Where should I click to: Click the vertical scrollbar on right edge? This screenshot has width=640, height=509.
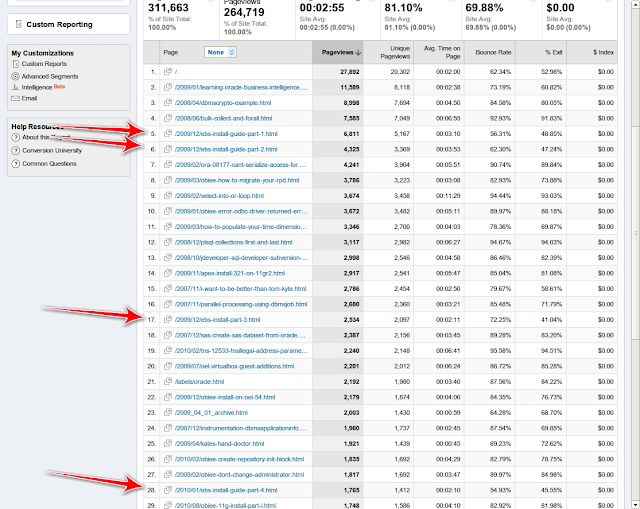pos(636,233)
